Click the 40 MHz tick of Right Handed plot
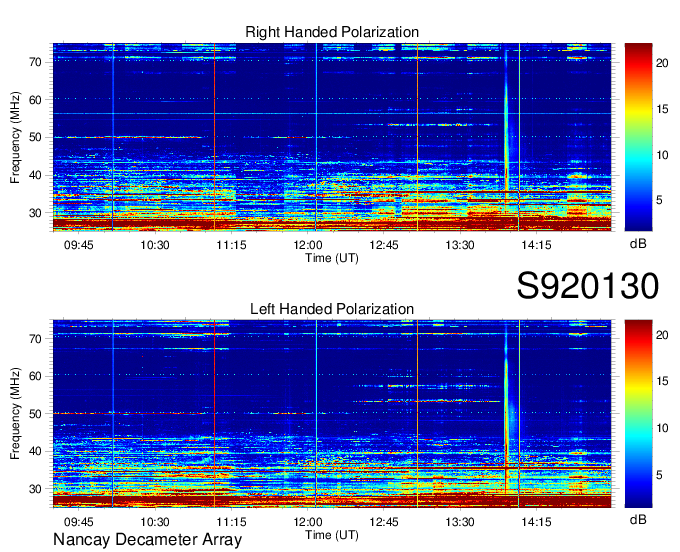 pos(36,175)
